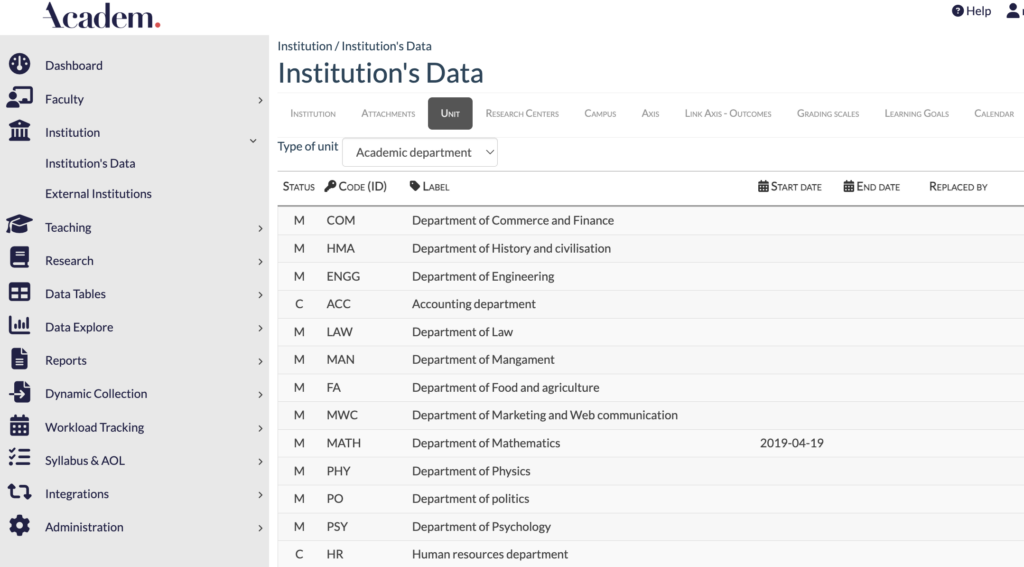Click the Administration gear icon
Image resolution: width=1024 pixels, height=567 pixels.
pos(19,526)
